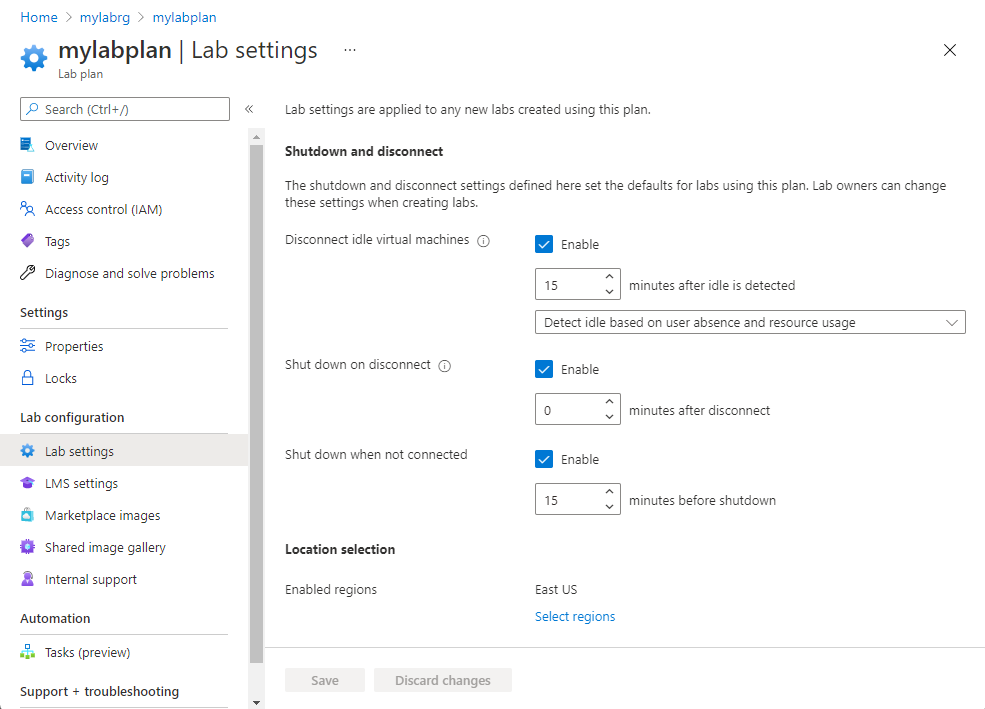This screenshot has height=709, width=985.
Task: Open the Shared image gallery
Action: pos(104,546)
